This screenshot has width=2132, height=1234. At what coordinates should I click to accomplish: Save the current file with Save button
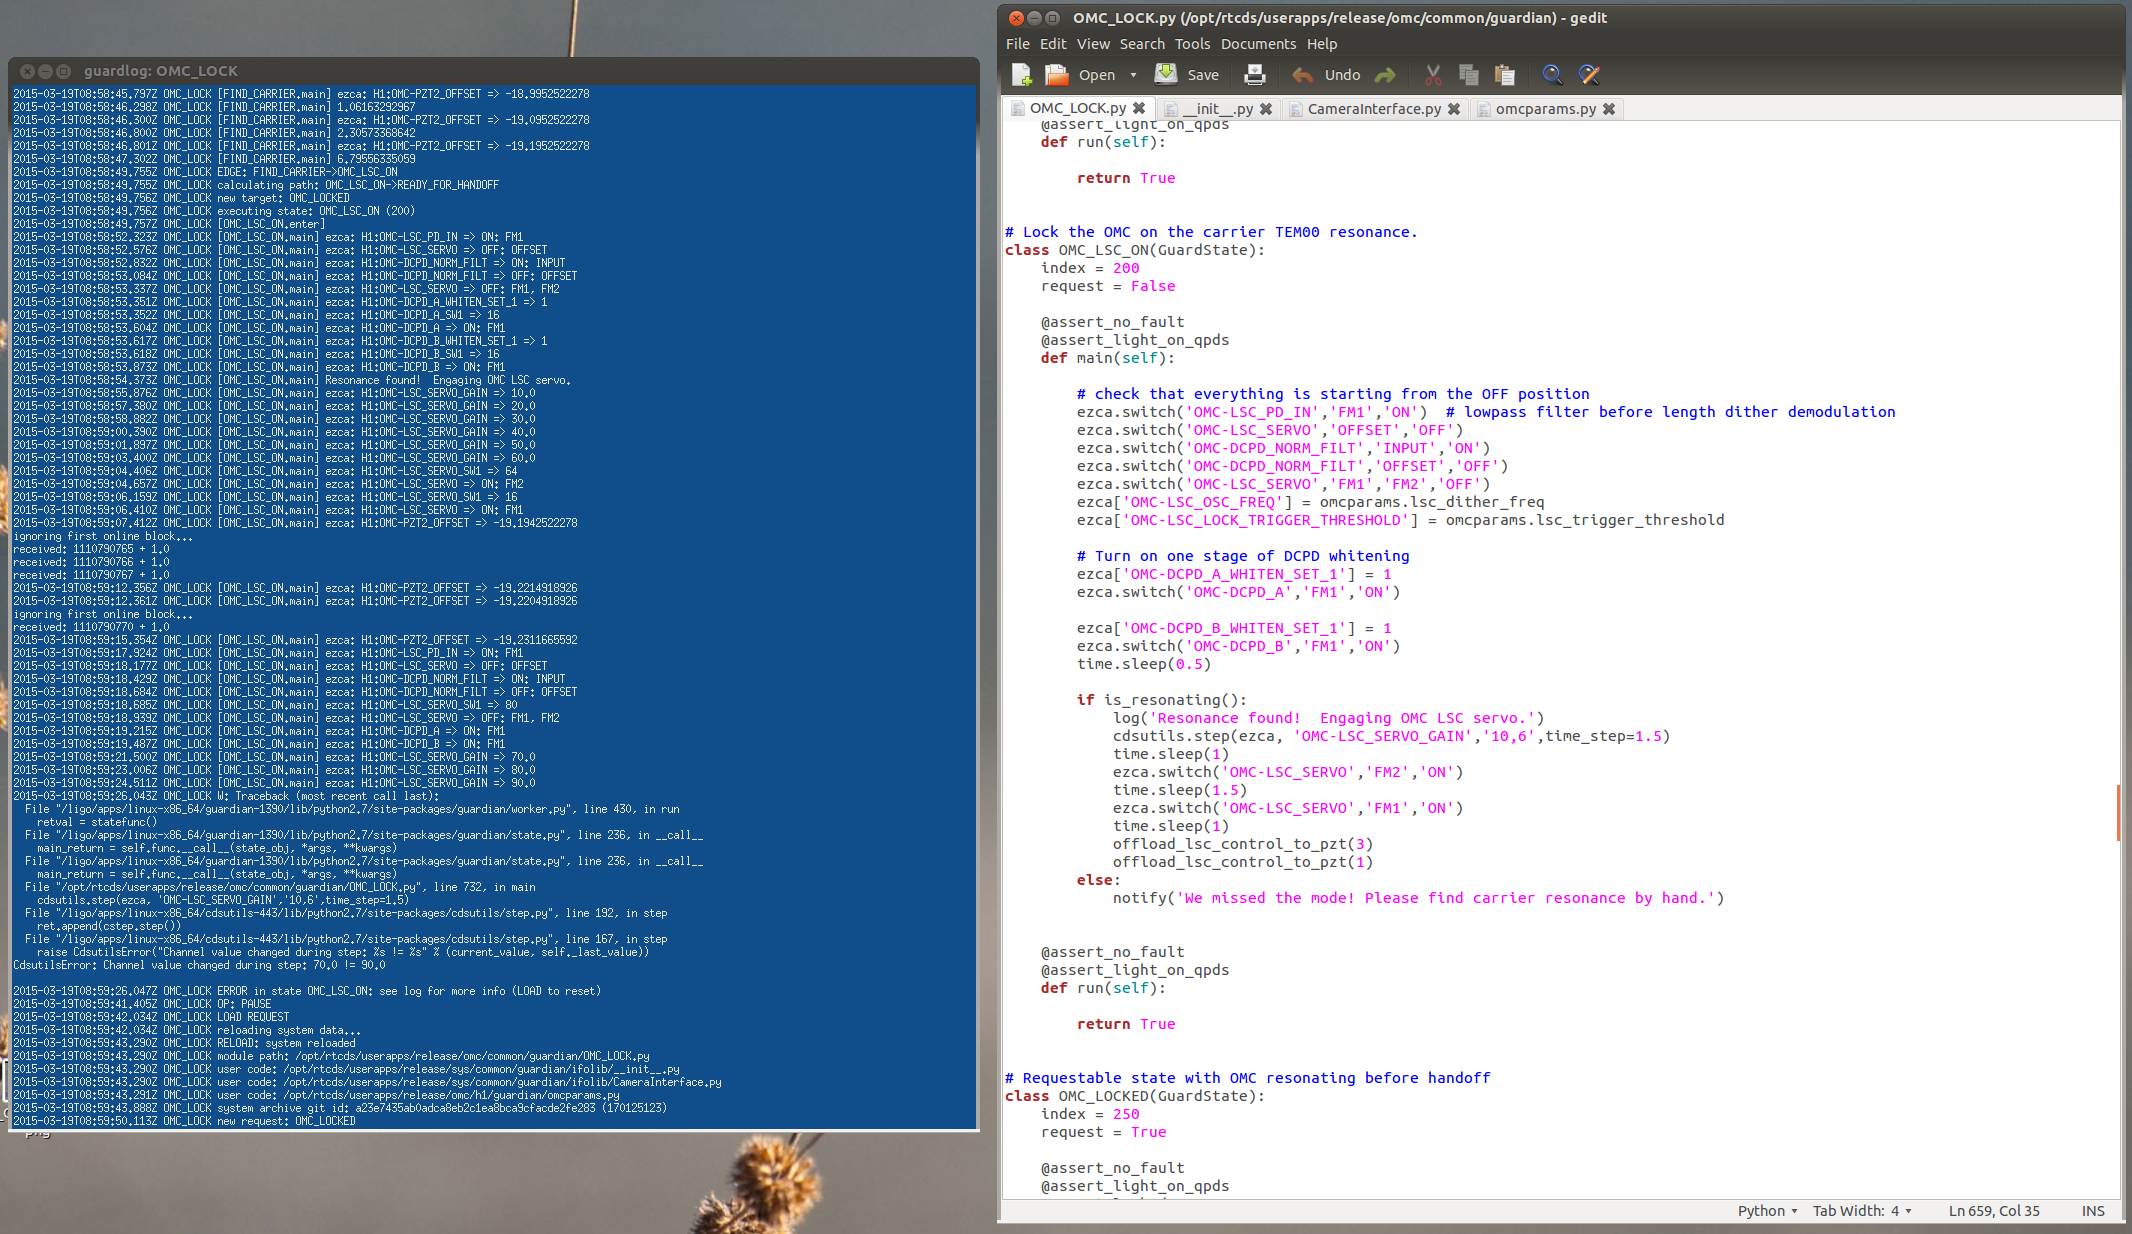(x=1187, y=75)
